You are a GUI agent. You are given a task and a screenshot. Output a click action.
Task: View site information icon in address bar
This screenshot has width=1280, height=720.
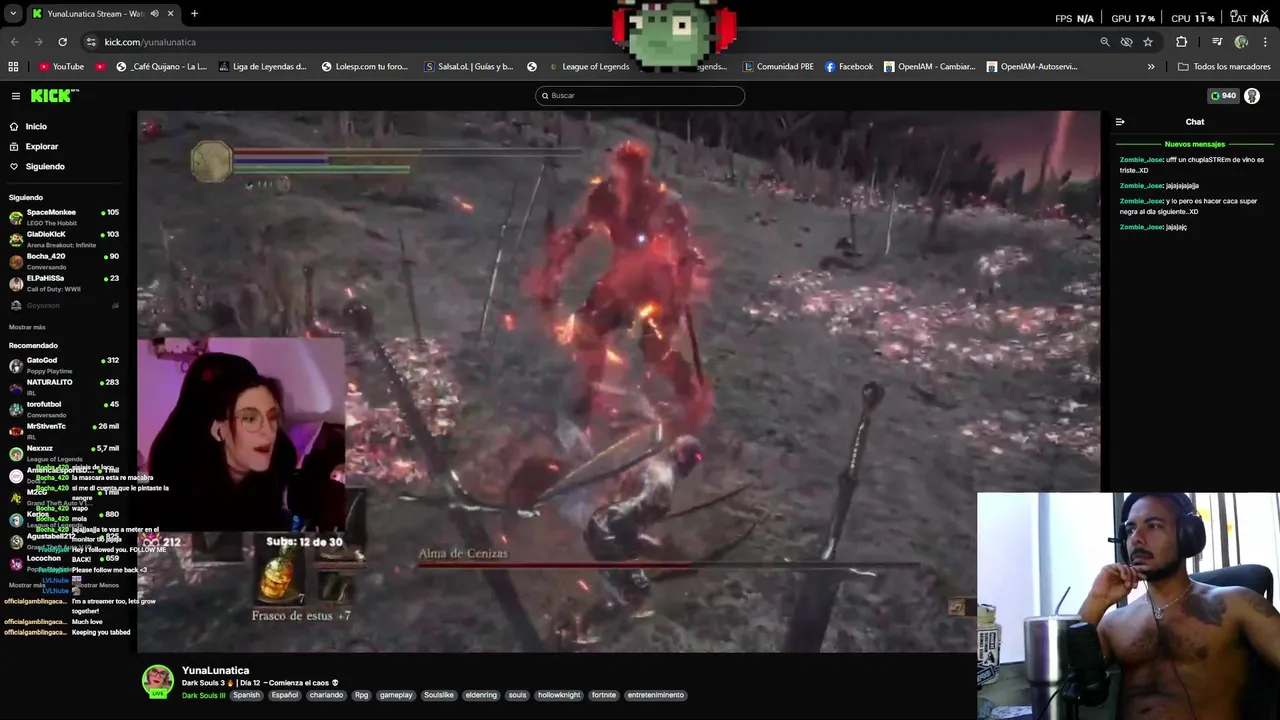click(91, 42)
